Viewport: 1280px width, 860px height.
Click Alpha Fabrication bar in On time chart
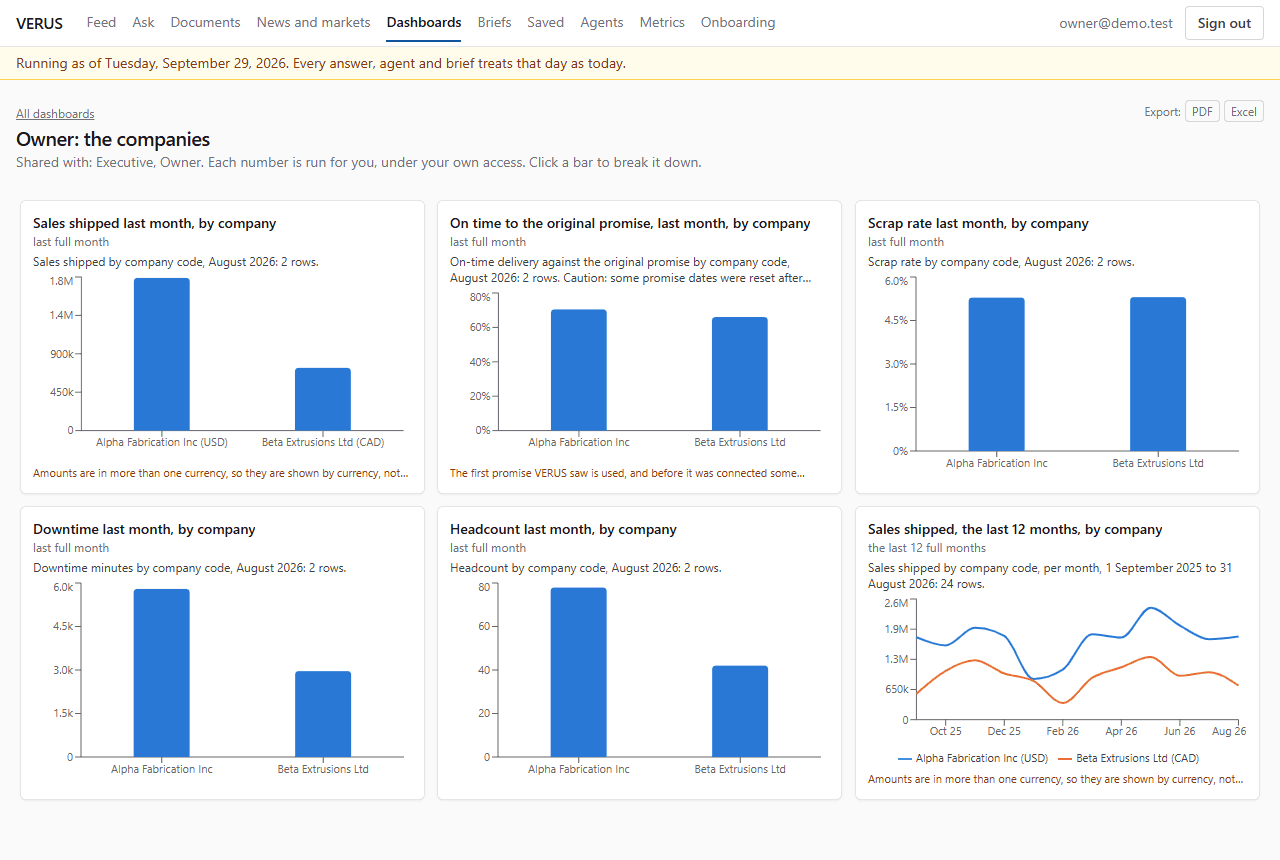(579, 370)
